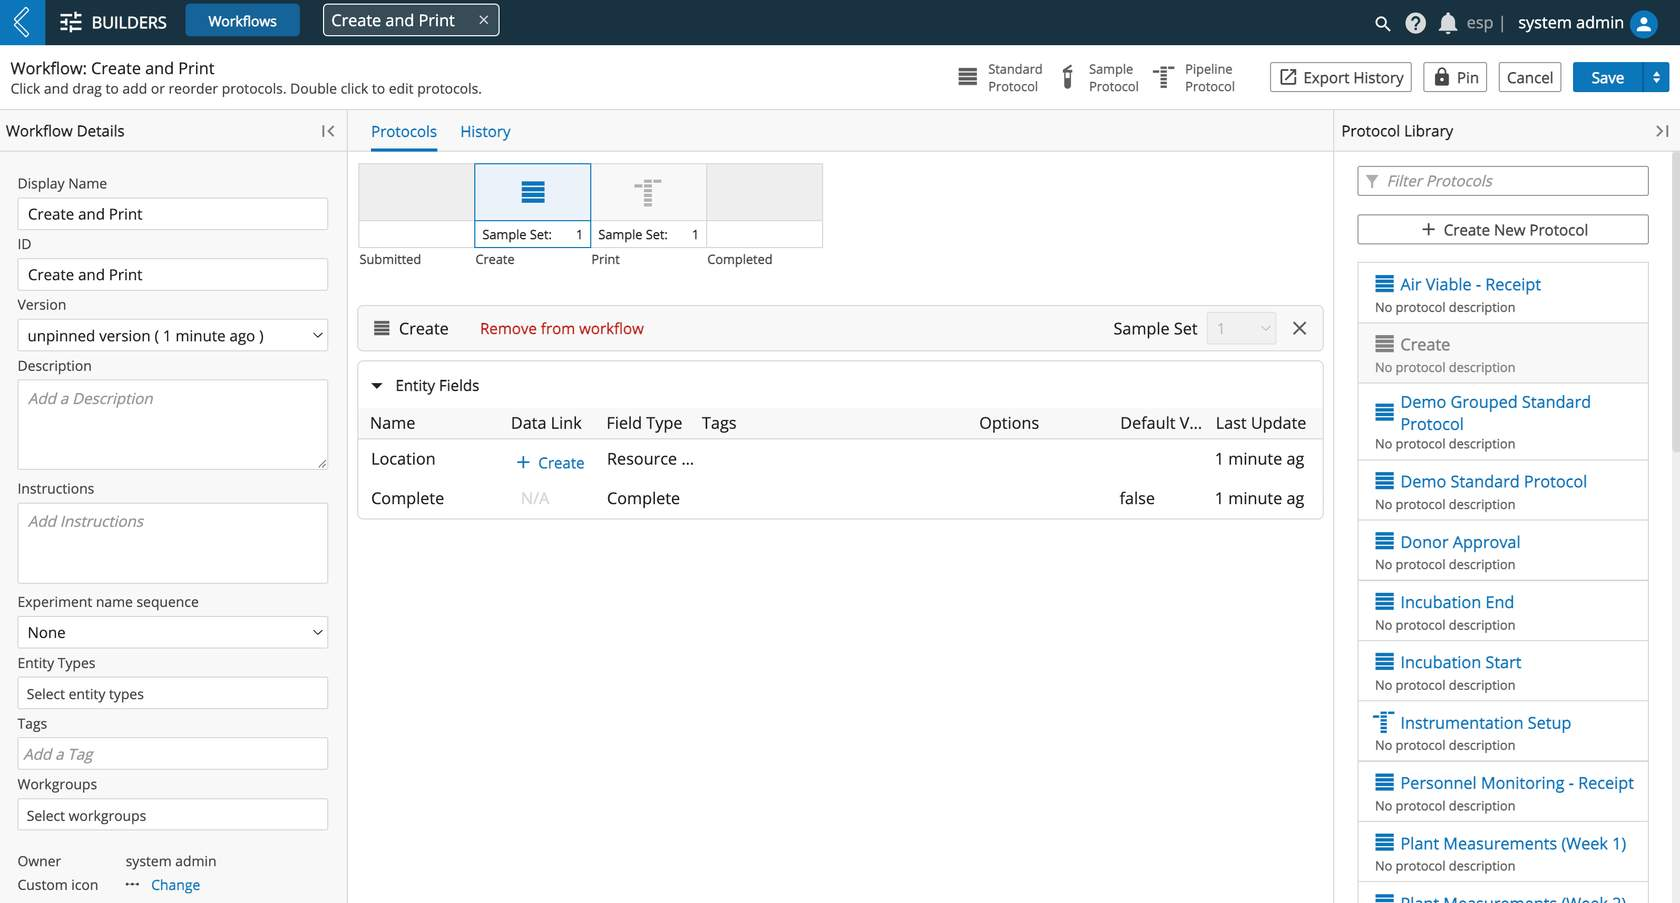Switch to the History tab
This screenshot has width=1680, height=903.
tap(485, 131)
